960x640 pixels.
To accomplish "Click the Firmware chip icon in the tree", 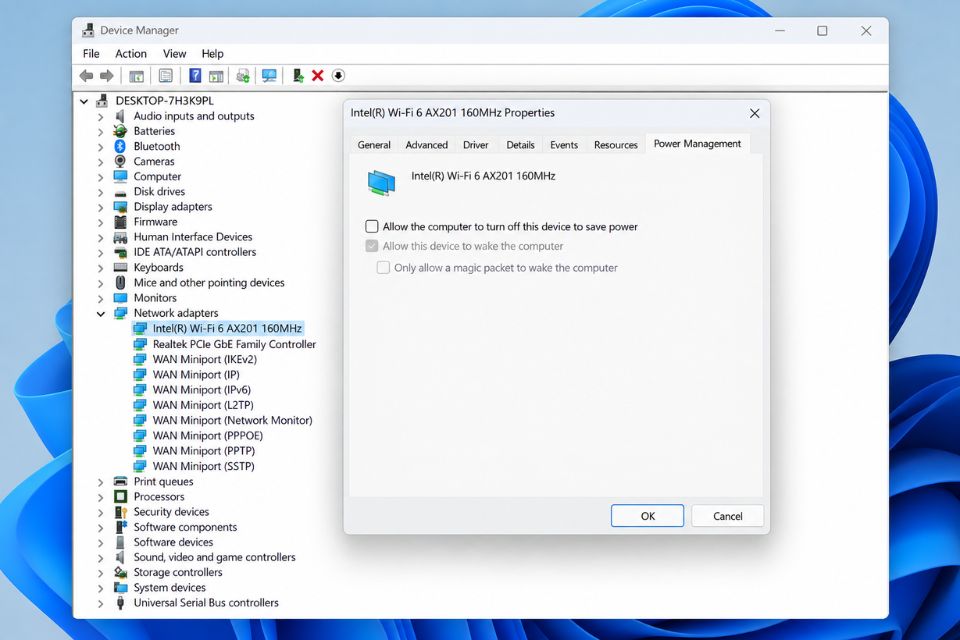I will 120,222.
